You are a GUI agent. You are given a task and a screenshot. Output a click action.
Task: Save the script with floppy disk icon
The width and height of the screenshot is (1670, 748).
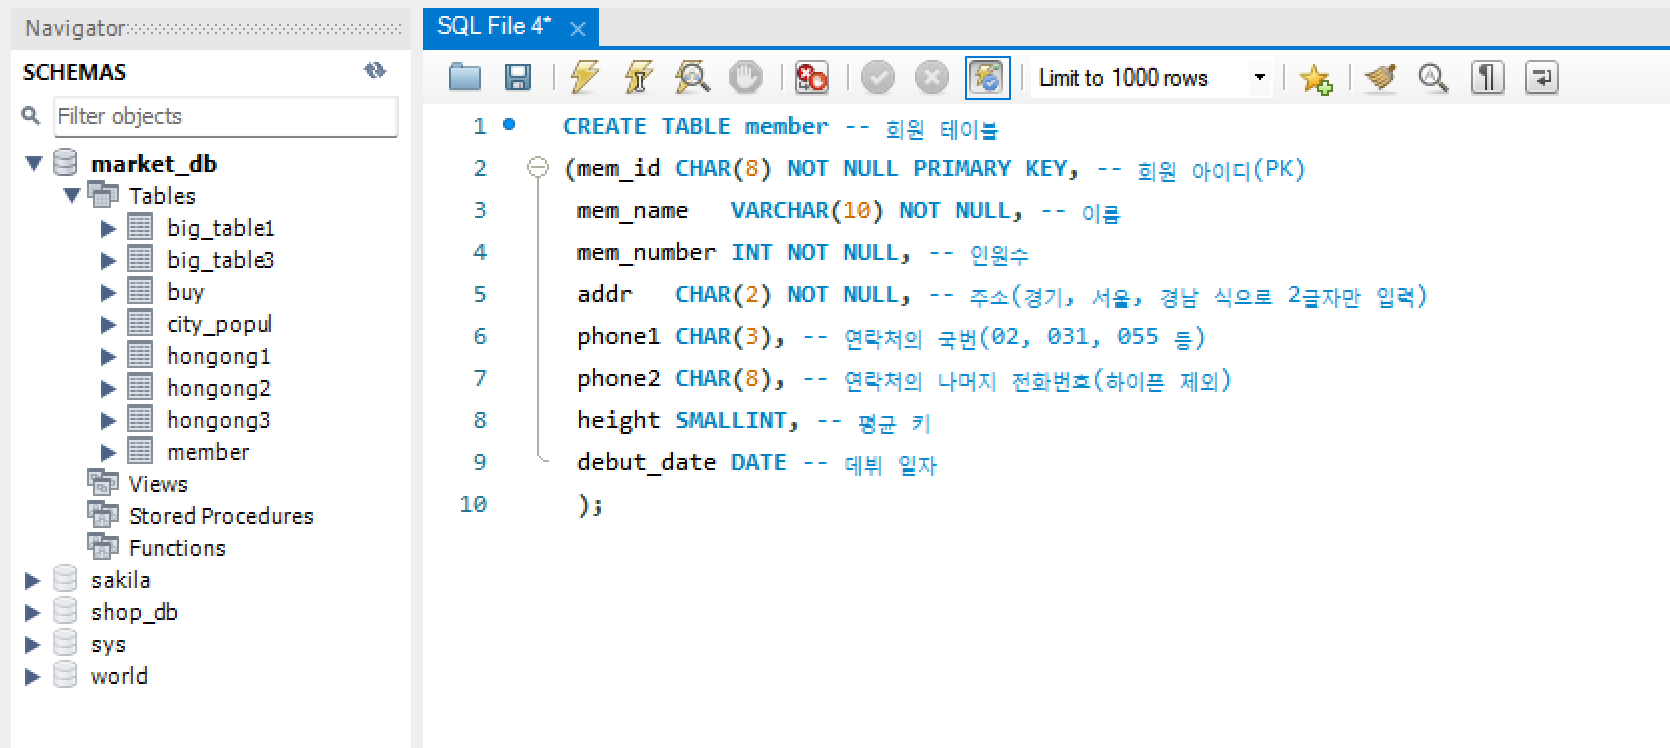point(518,77)
